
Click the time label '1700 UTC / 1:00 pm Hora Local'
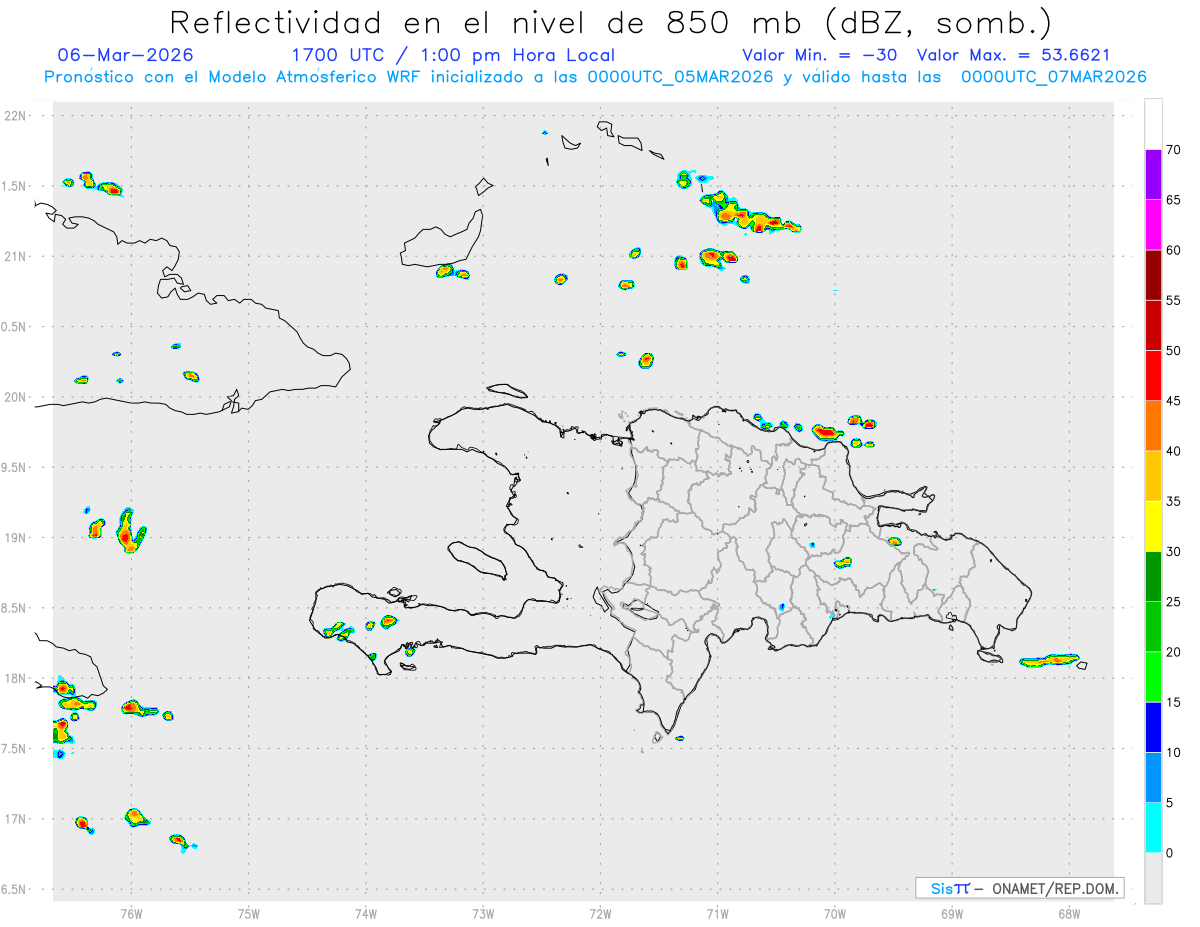point(453,55)
